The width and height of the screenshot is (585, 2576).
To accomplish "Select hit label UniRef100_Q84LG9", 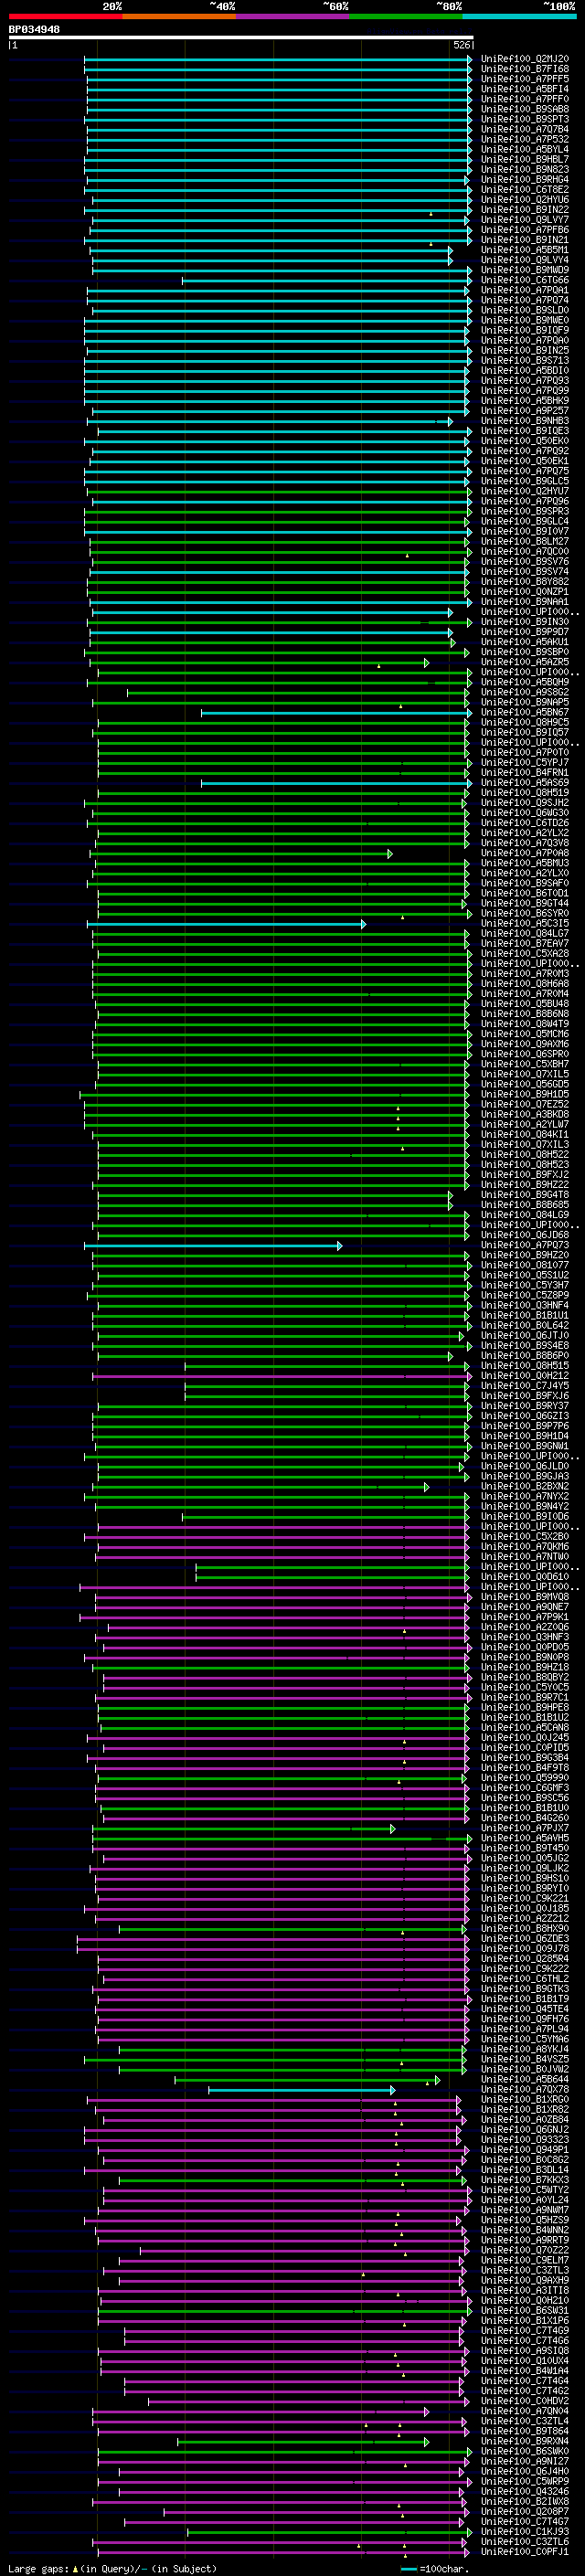I will [525, 1215].
